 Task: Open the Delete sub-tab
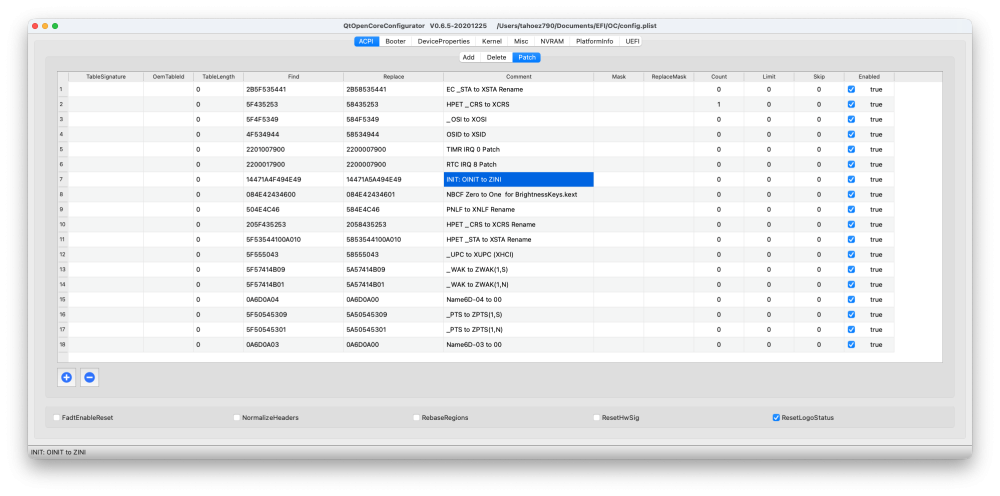point(496,57)
